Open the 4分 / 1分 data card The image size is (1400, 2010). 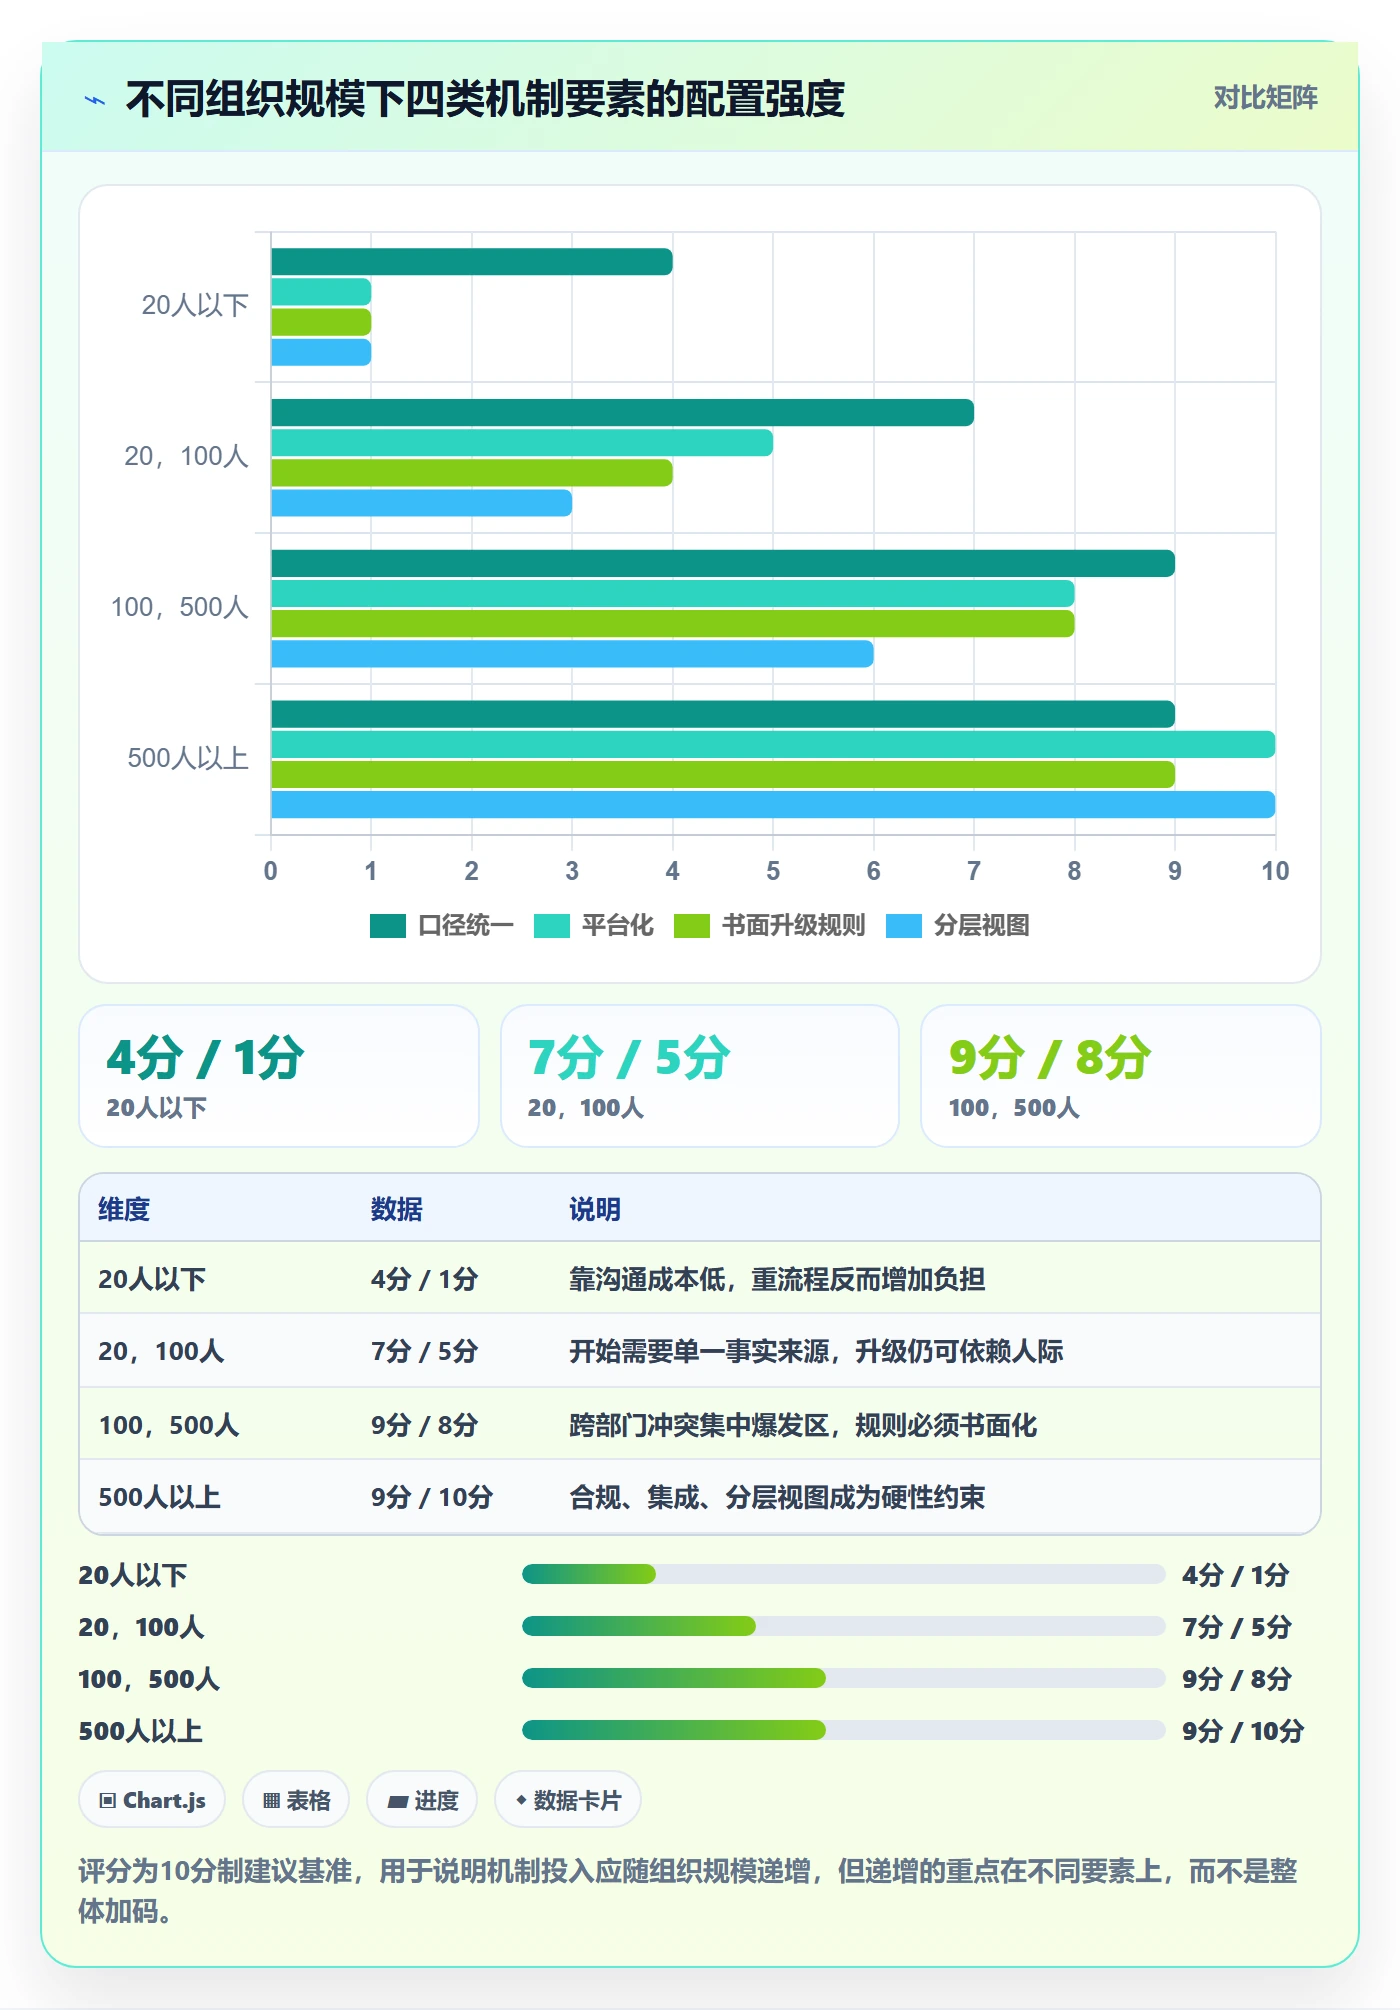coord(279,1076)
